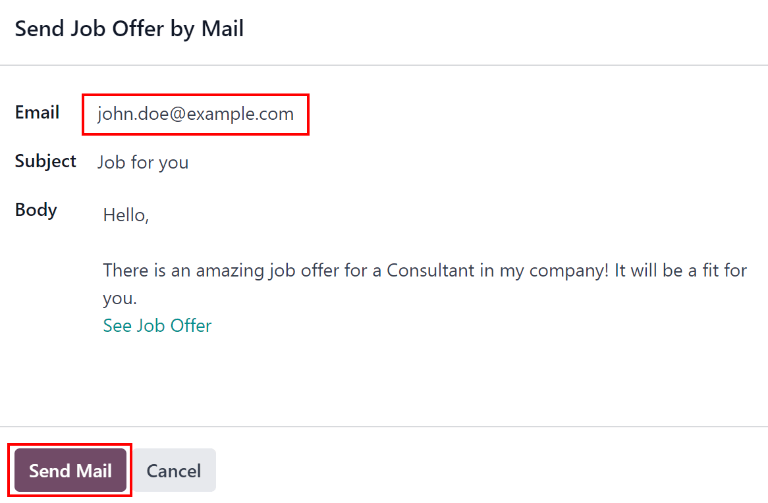Click the 'Send Job Offer by Mail' title

129,28
